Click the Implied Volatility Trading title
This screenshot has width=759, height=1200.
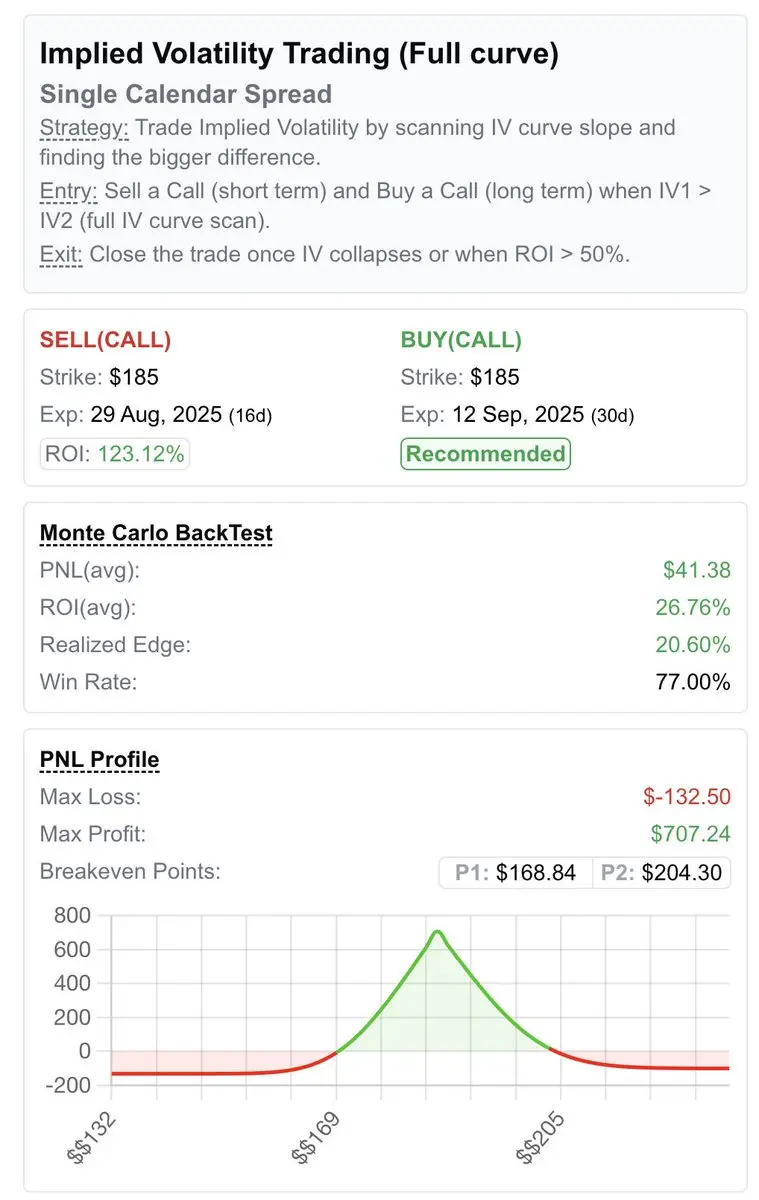299,54
